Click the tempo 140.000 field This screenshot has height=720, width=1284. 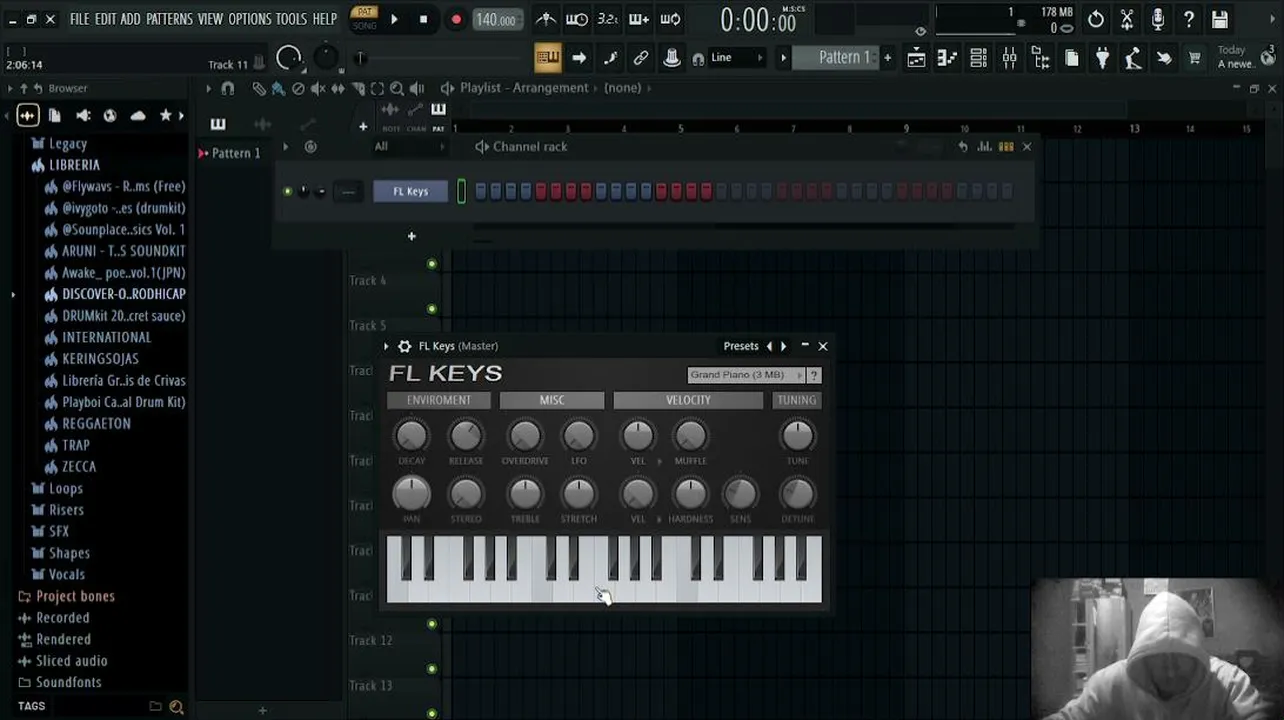point(496,19)
